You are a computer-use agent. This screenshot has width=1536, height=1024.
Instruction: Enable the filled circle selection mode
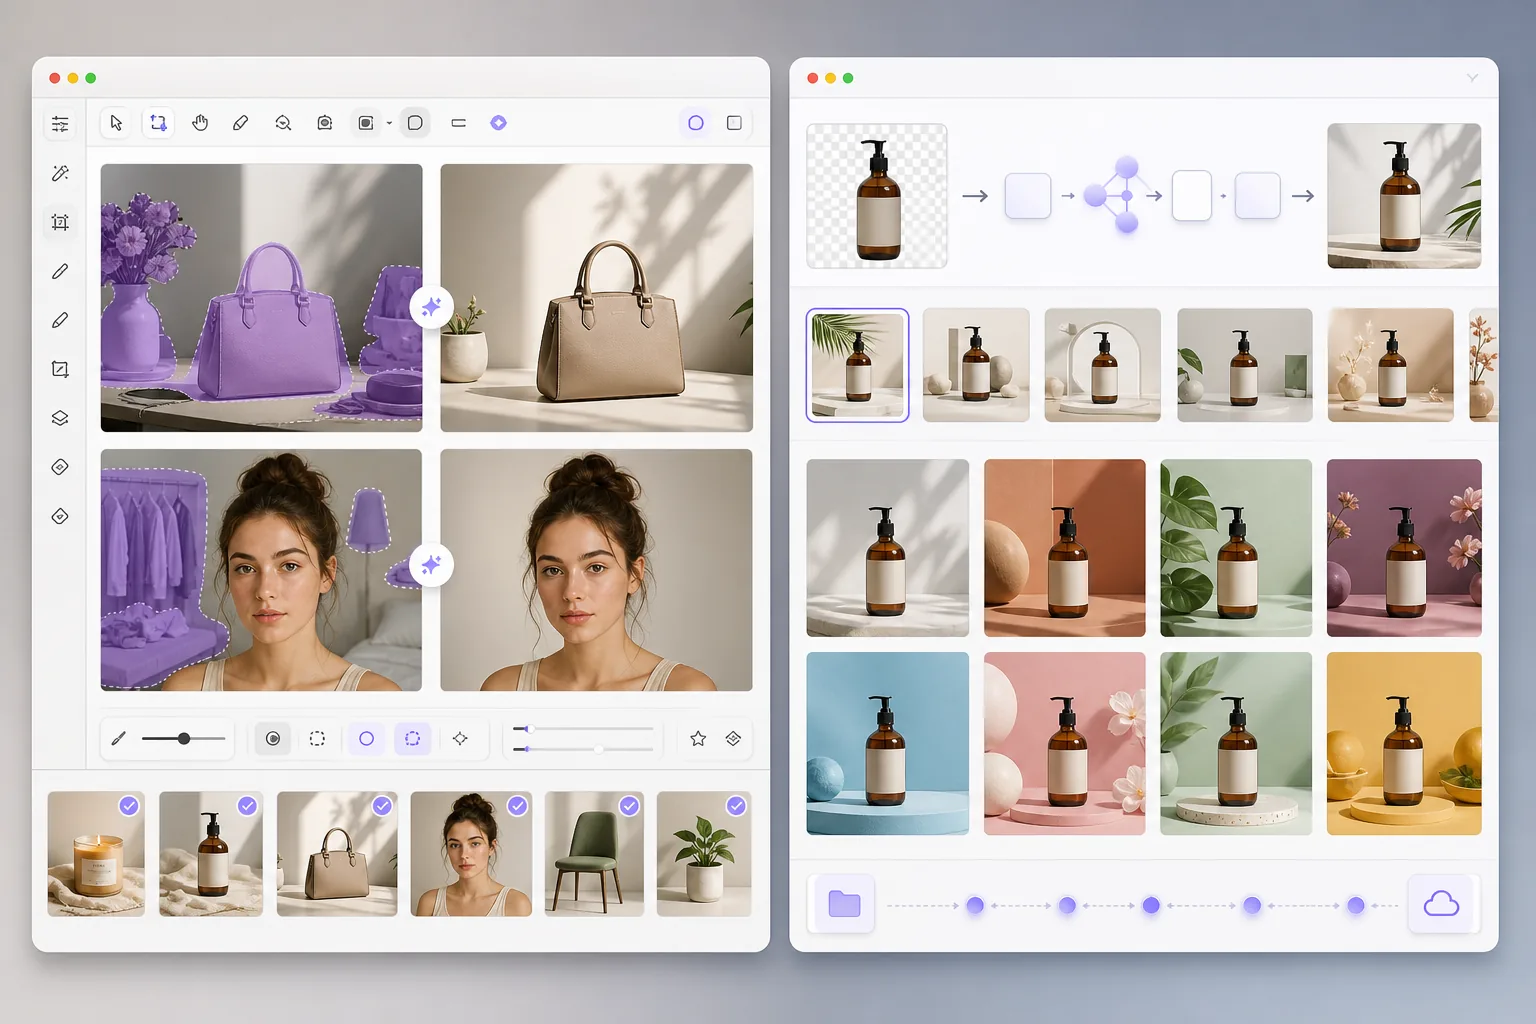pos(273,739)
